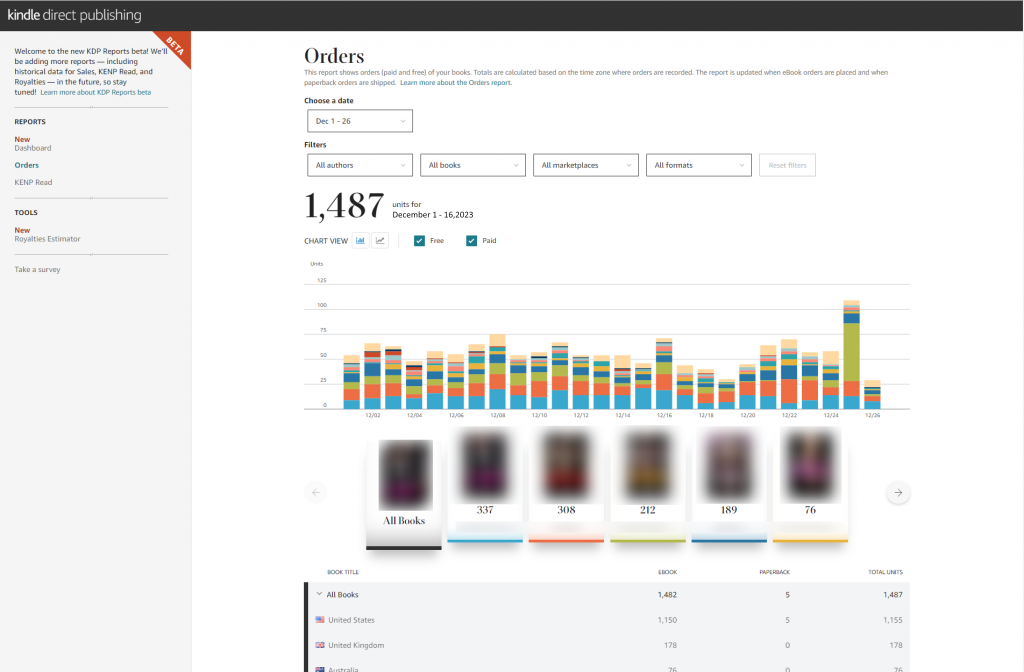Open the Dashboard report in sidebar
1024x672 pixels.
(x=33, y=148)
